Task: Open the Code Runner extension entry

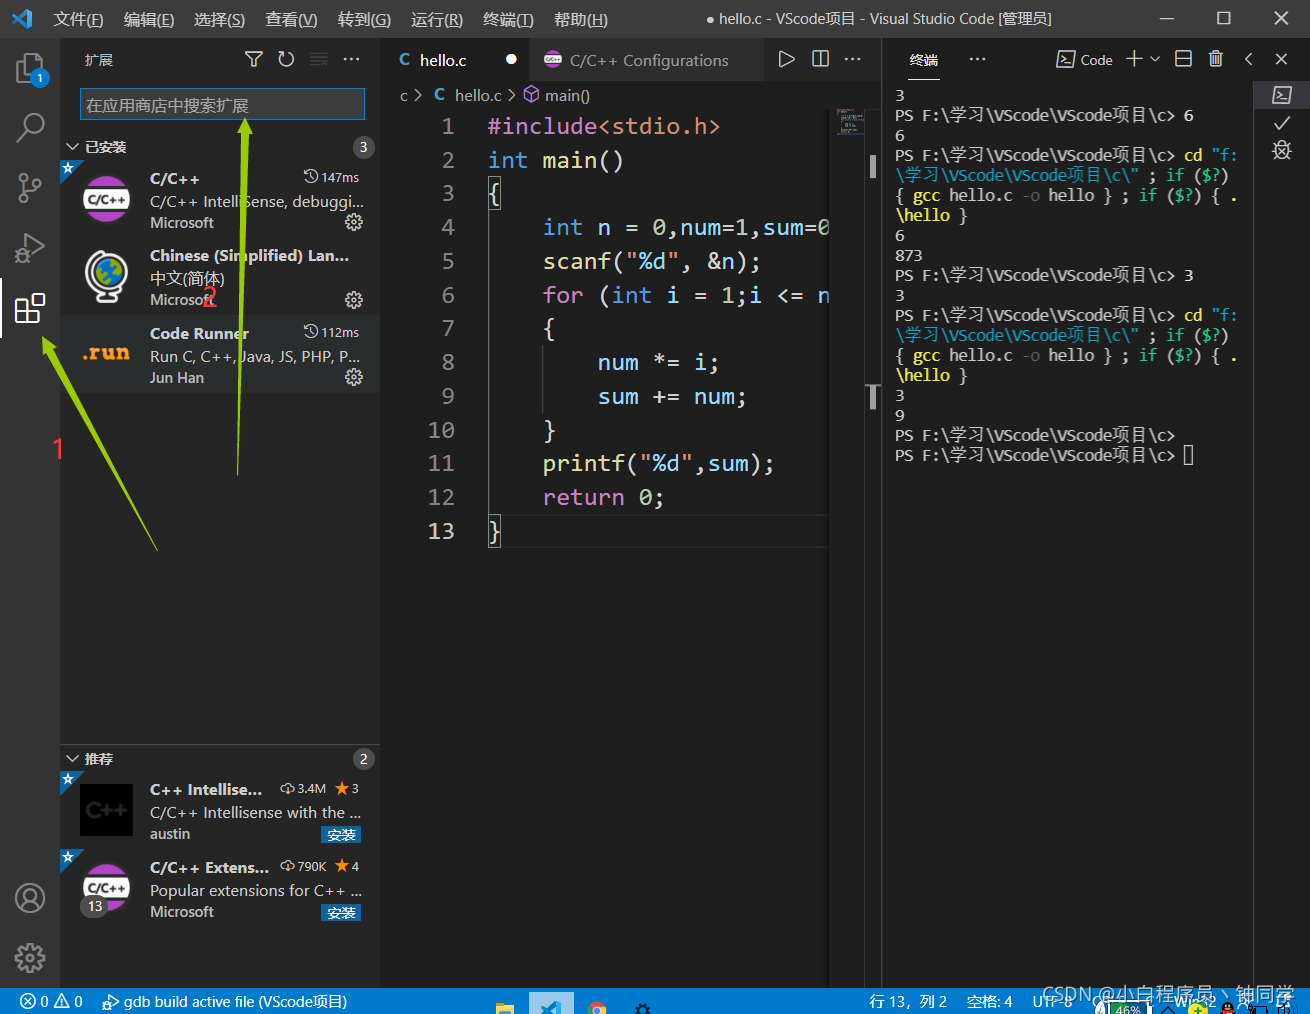Action: tap(220, 354)
